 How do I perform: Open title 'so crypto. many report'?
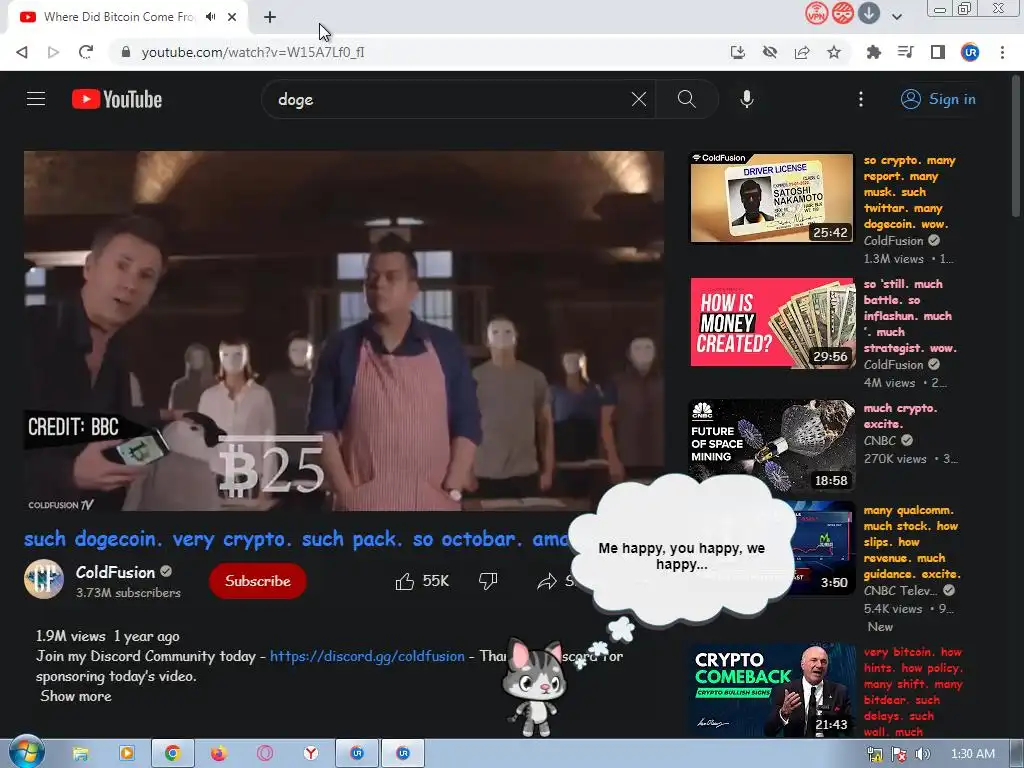coord(909,192)
